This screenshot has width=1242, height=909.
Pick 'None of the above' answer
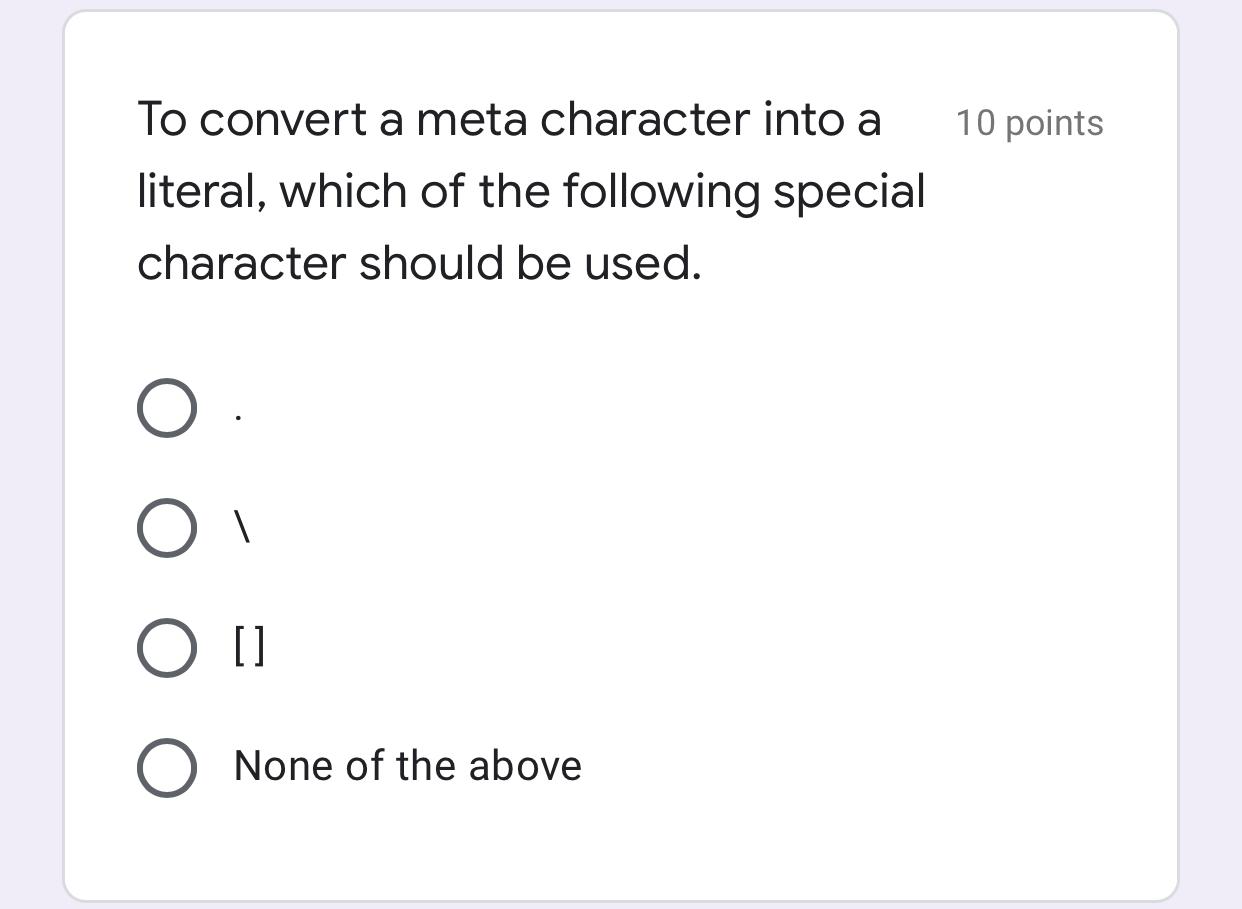tap(166, 767)
